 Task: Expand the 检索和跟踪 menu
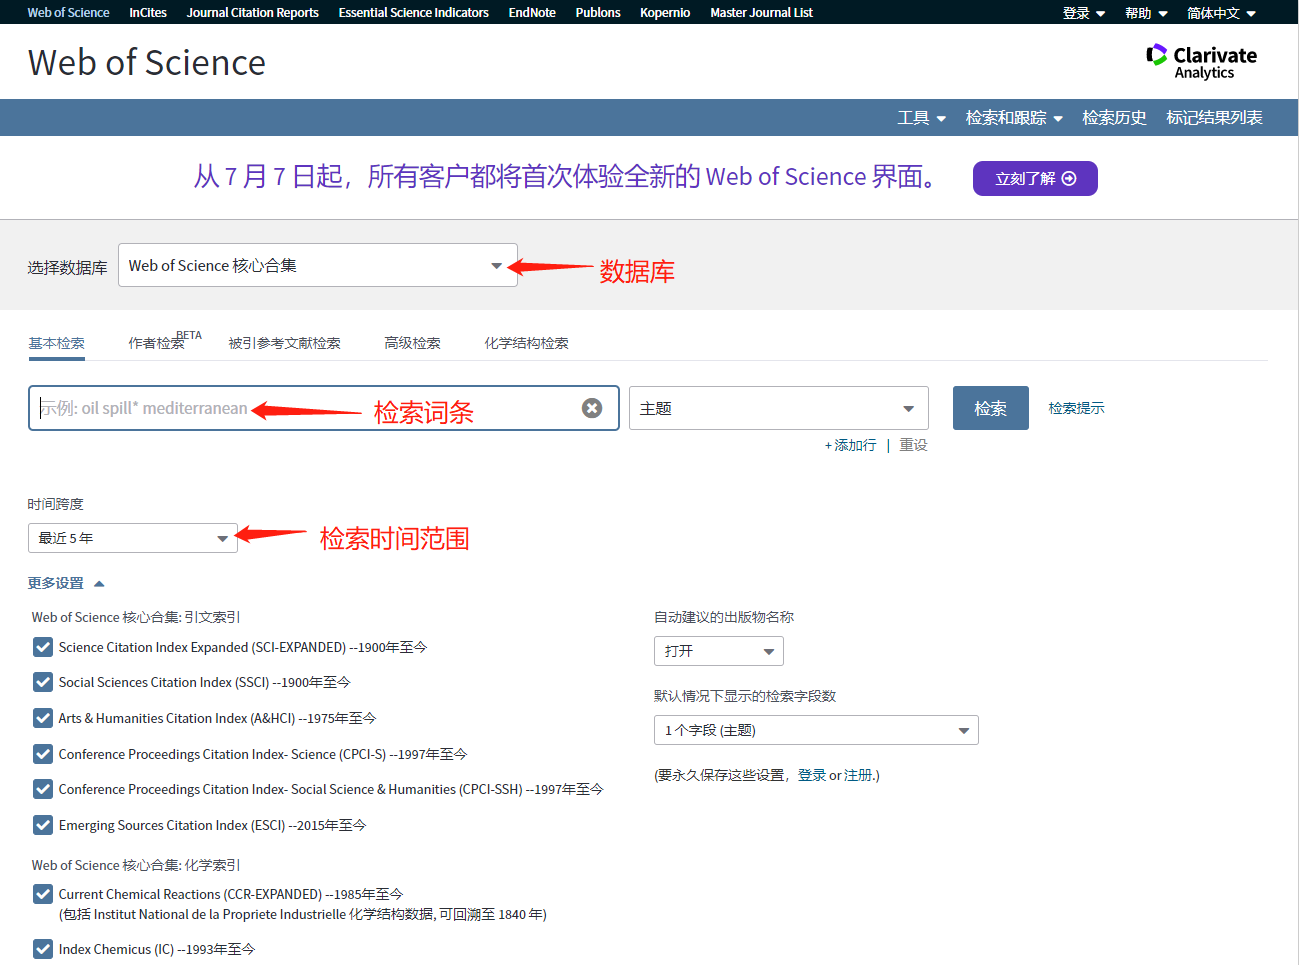[x=1014, y=118]
